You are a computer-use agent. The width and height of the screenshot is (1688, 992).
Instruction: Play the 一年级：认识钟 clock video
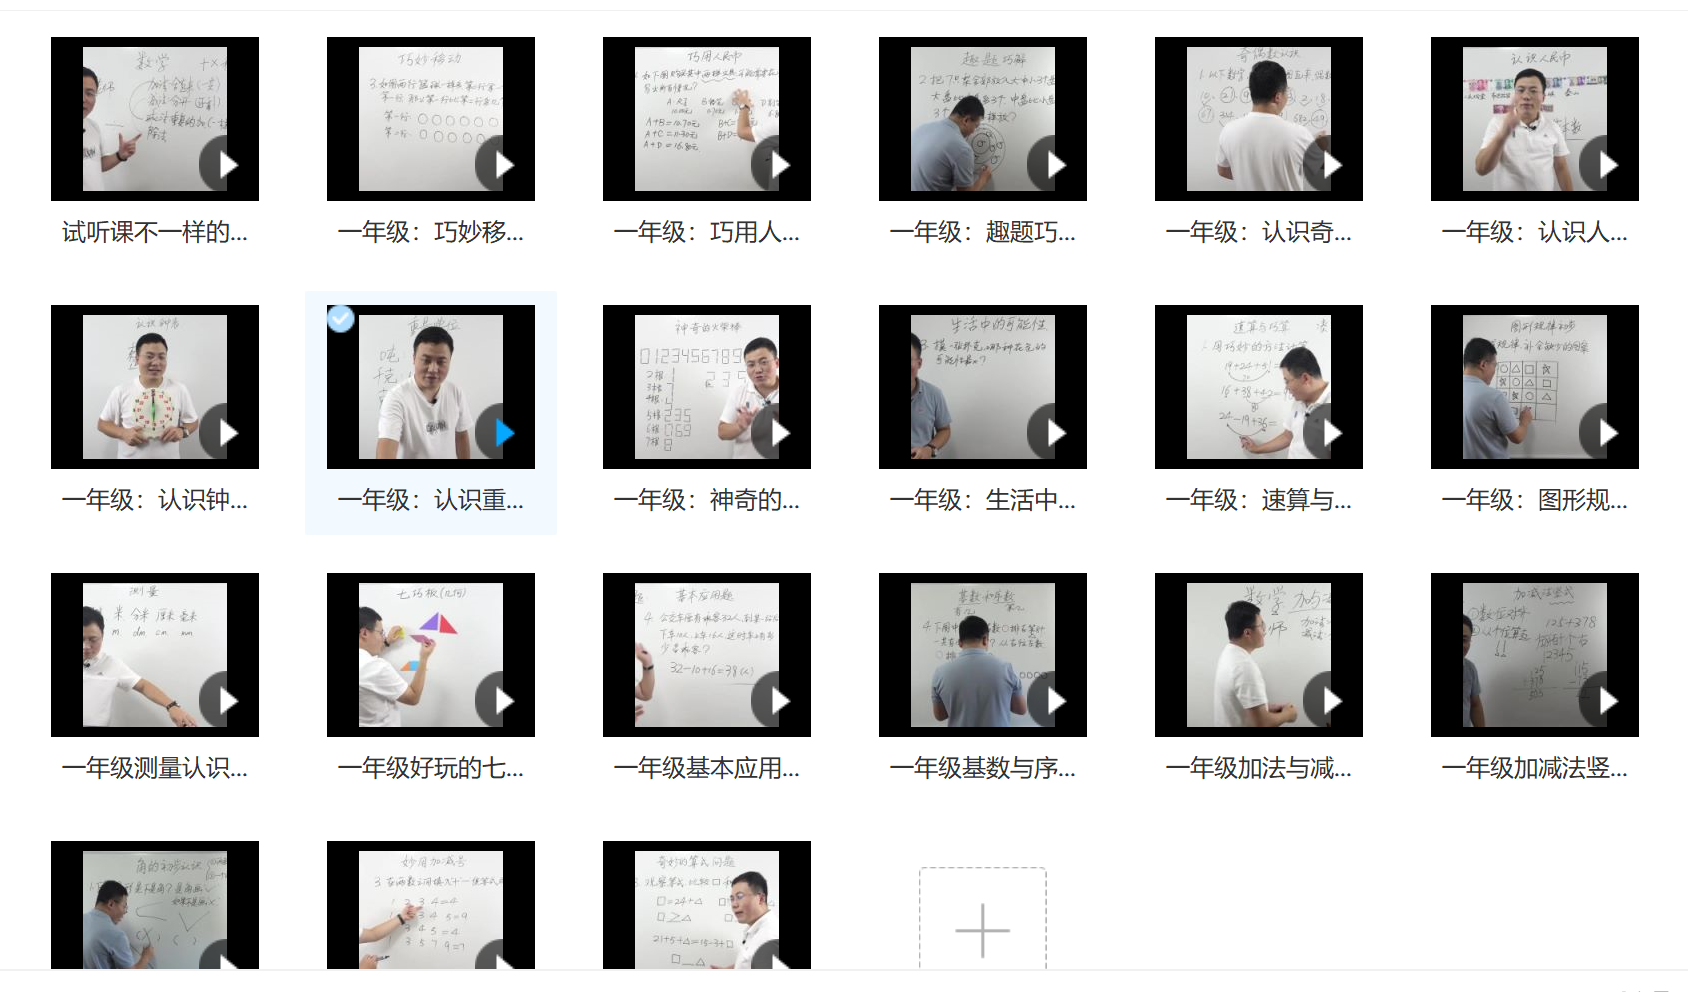[x=225, y=433]
